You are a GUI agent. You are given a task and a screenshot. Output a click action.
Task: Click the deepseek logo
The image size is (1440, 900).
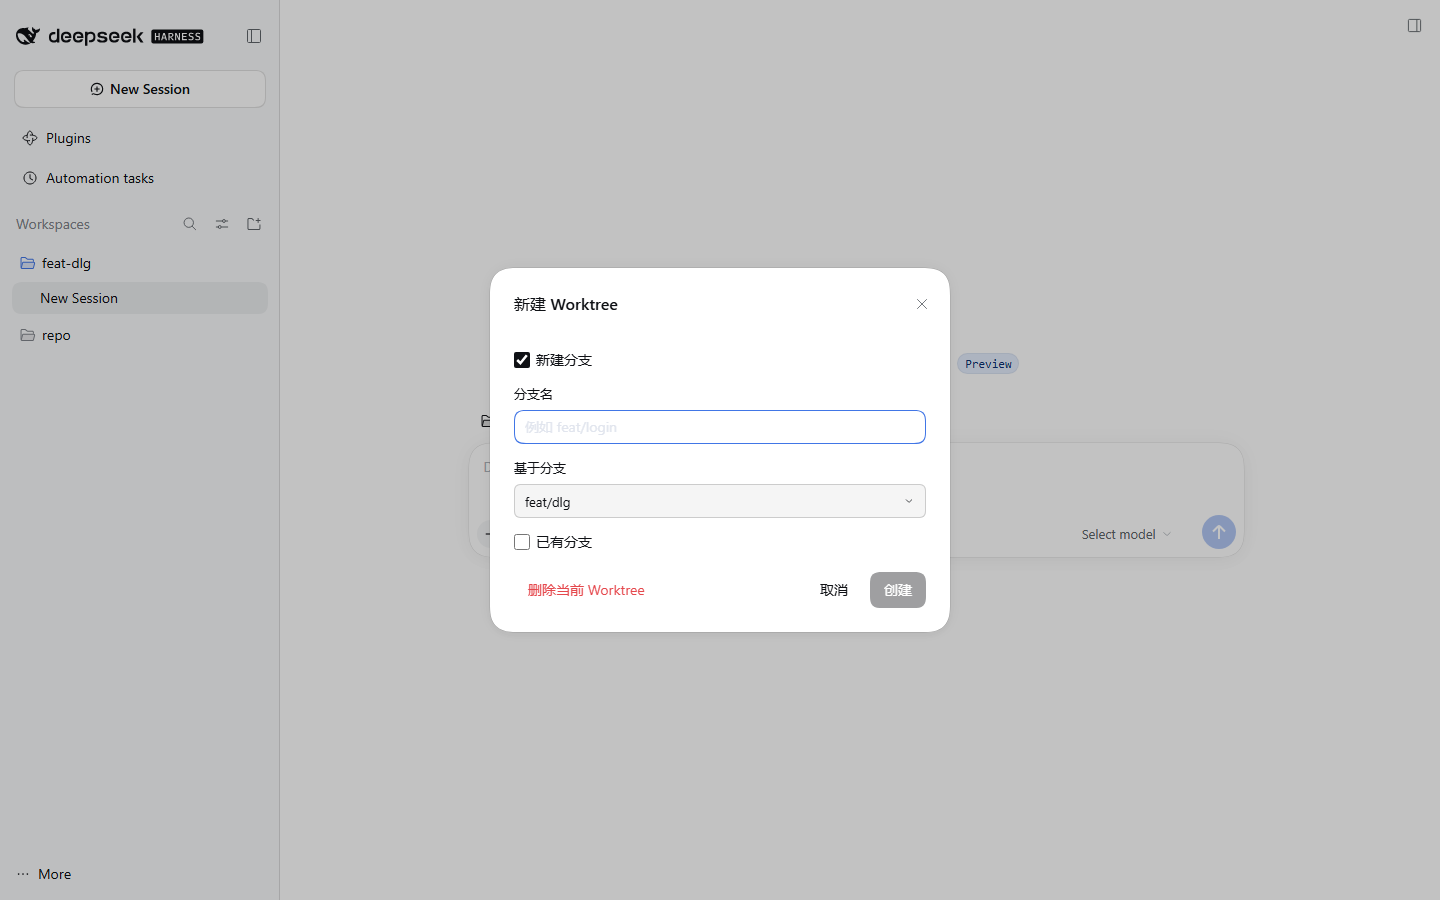click(x=80, y=36)
